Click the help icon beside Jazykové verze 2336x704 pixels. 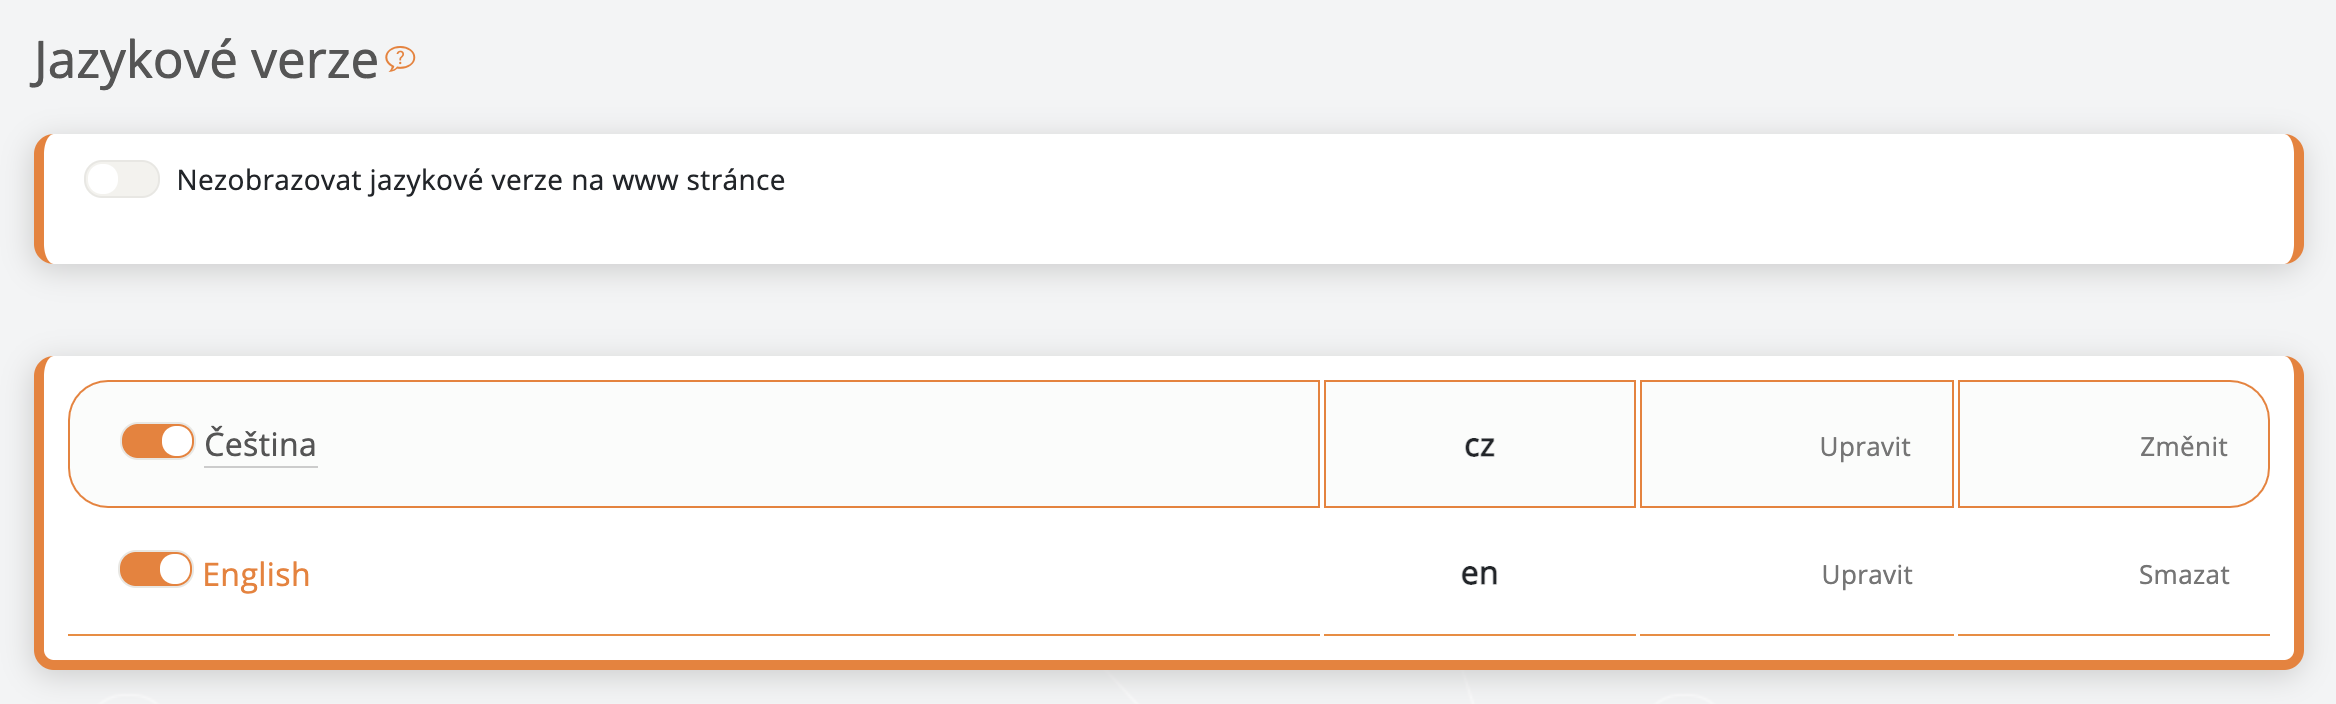pos(400,59)
